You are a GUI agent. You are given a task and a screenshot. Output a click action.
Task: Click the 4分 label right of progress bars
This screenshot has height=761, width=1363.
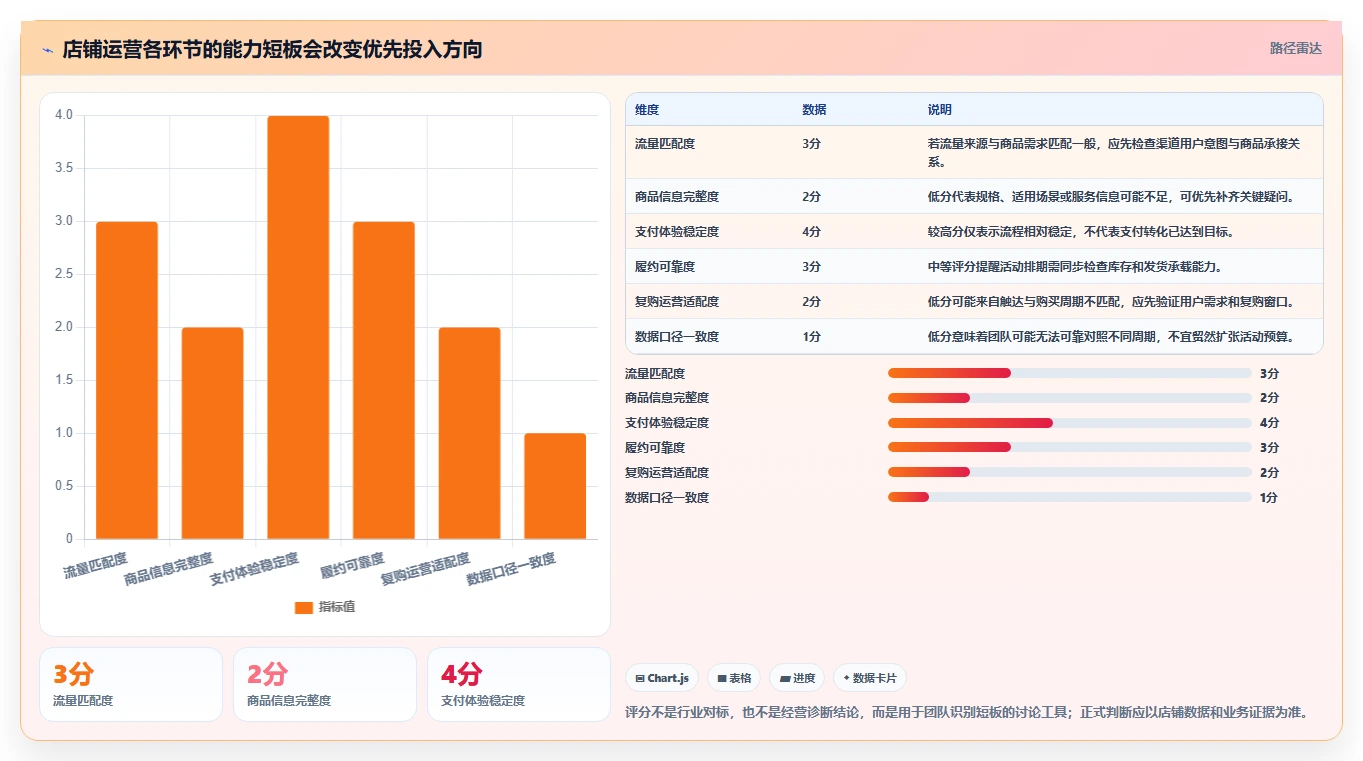click(x=1269, y=423)
